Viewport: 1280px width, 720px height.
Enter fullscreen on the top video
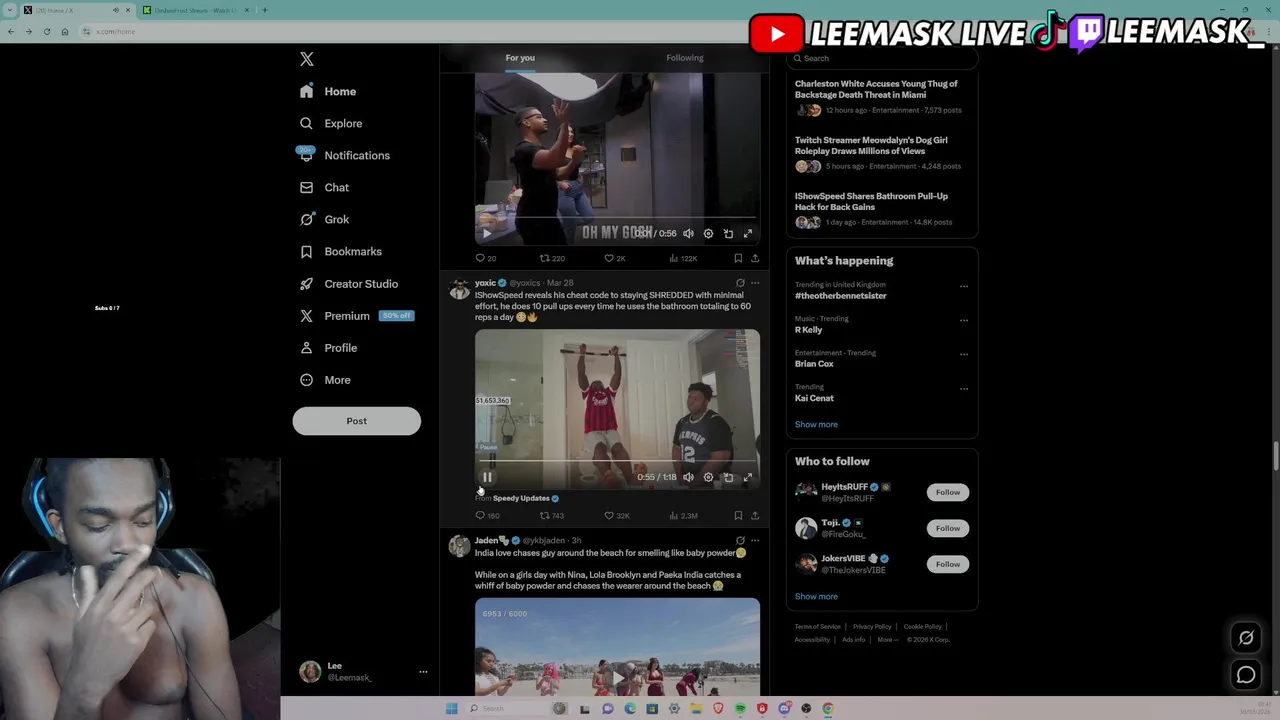pos(747,233)
